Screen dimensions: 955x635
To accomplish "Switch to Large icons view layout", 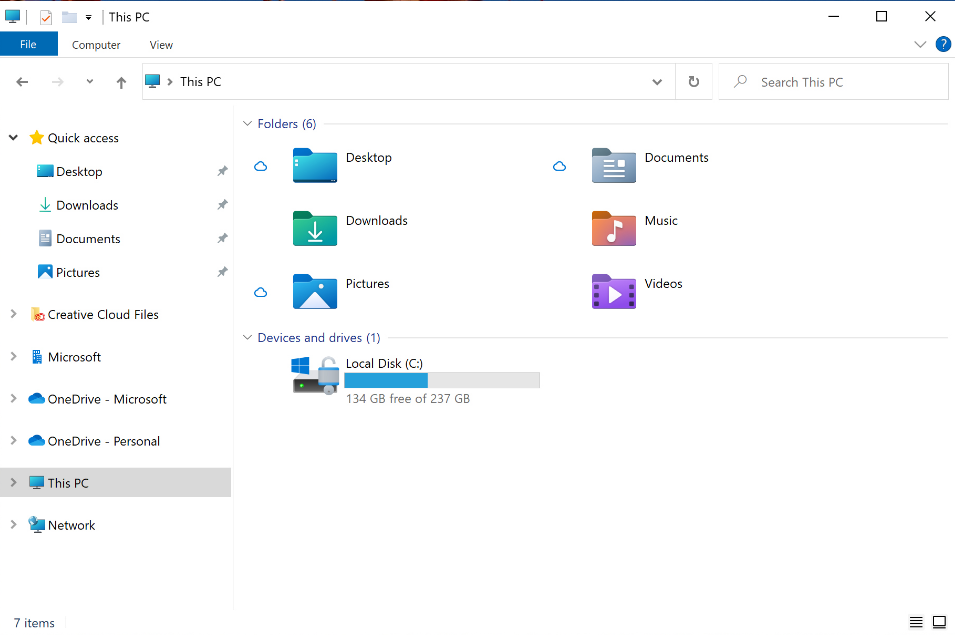I will pyautogui.click(x=939, y=622).
